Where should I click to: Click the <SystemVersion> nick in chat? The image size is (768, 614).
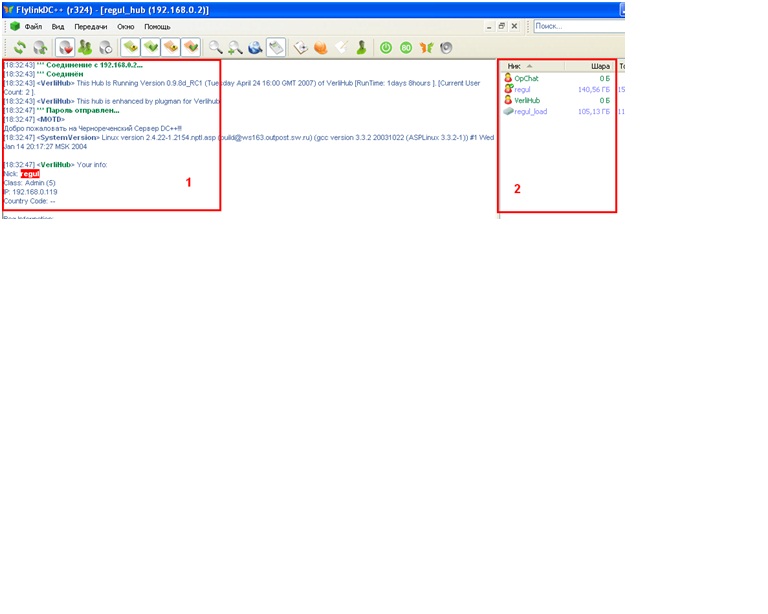click(68, 138)
